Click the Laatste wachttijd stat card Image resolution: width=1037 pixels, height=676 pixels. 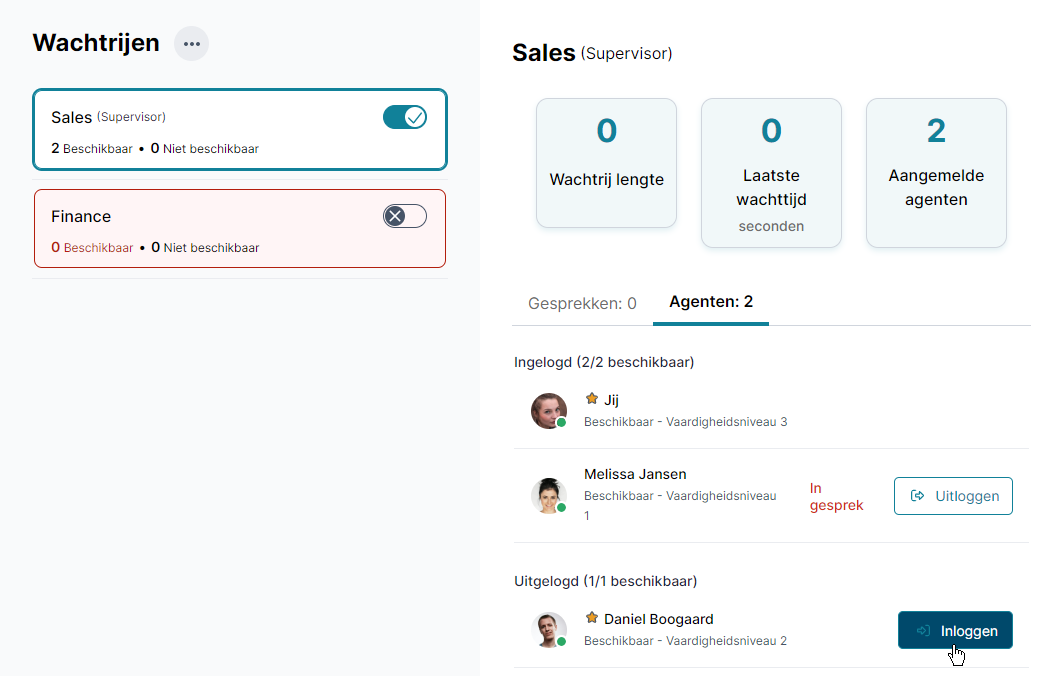(771, 172)
